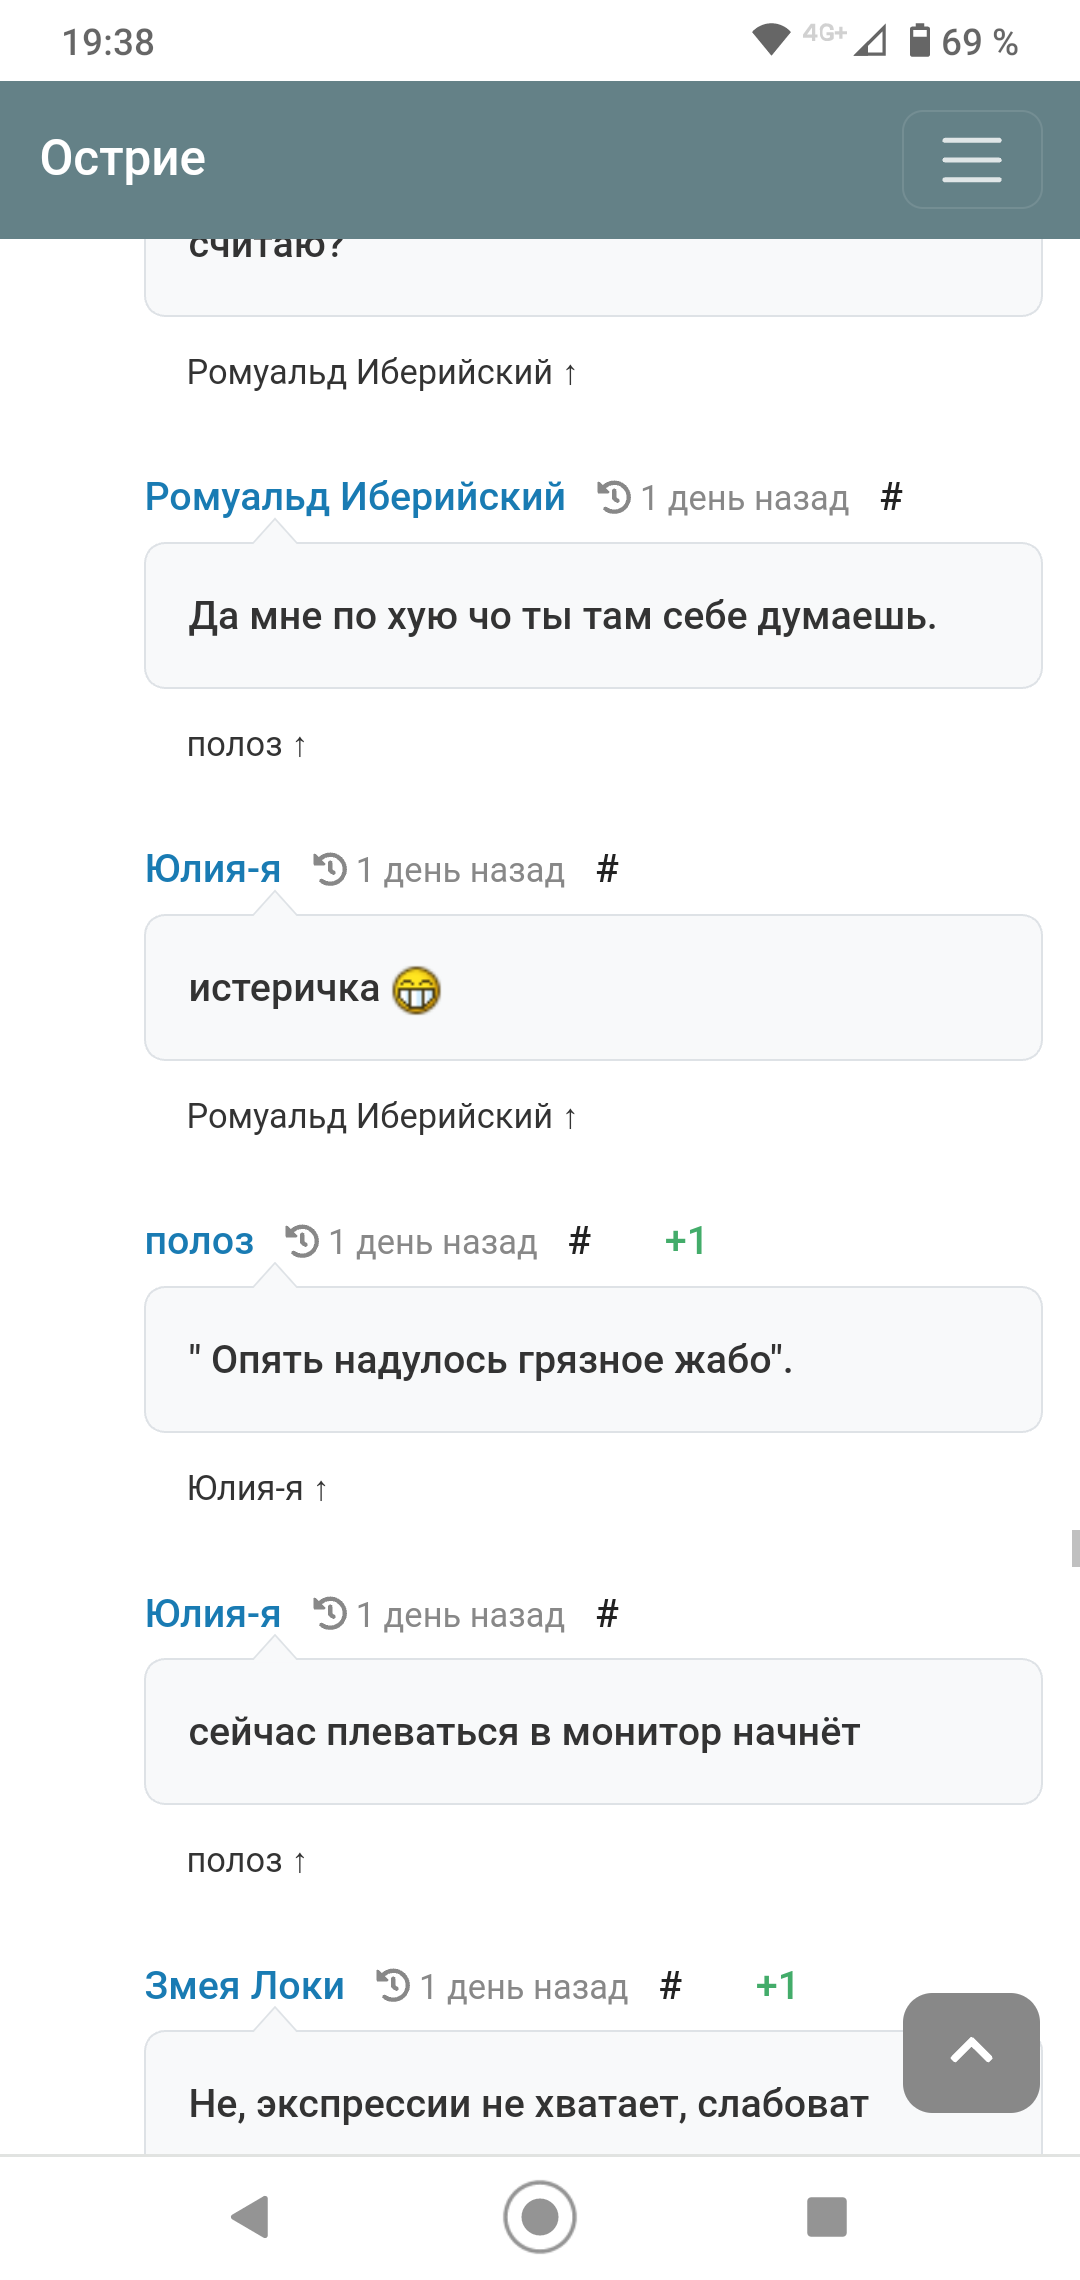Open the полоз author profile link
This screenshot has height=2280, width=1080.
tap(199, 1242)
